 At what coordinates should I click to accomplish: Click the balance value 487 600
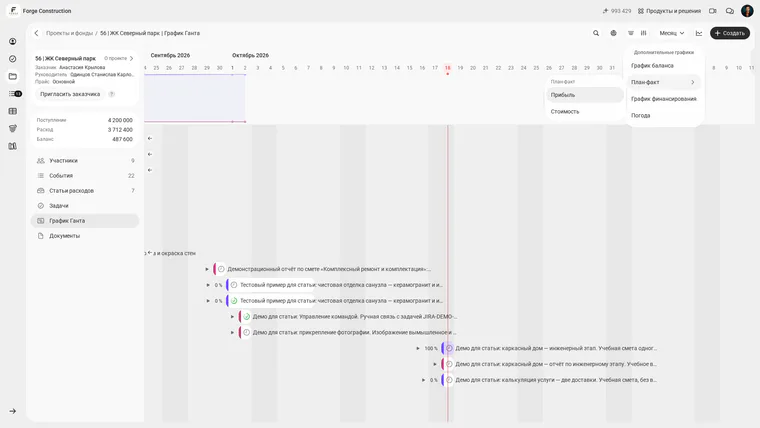point(122,139)
